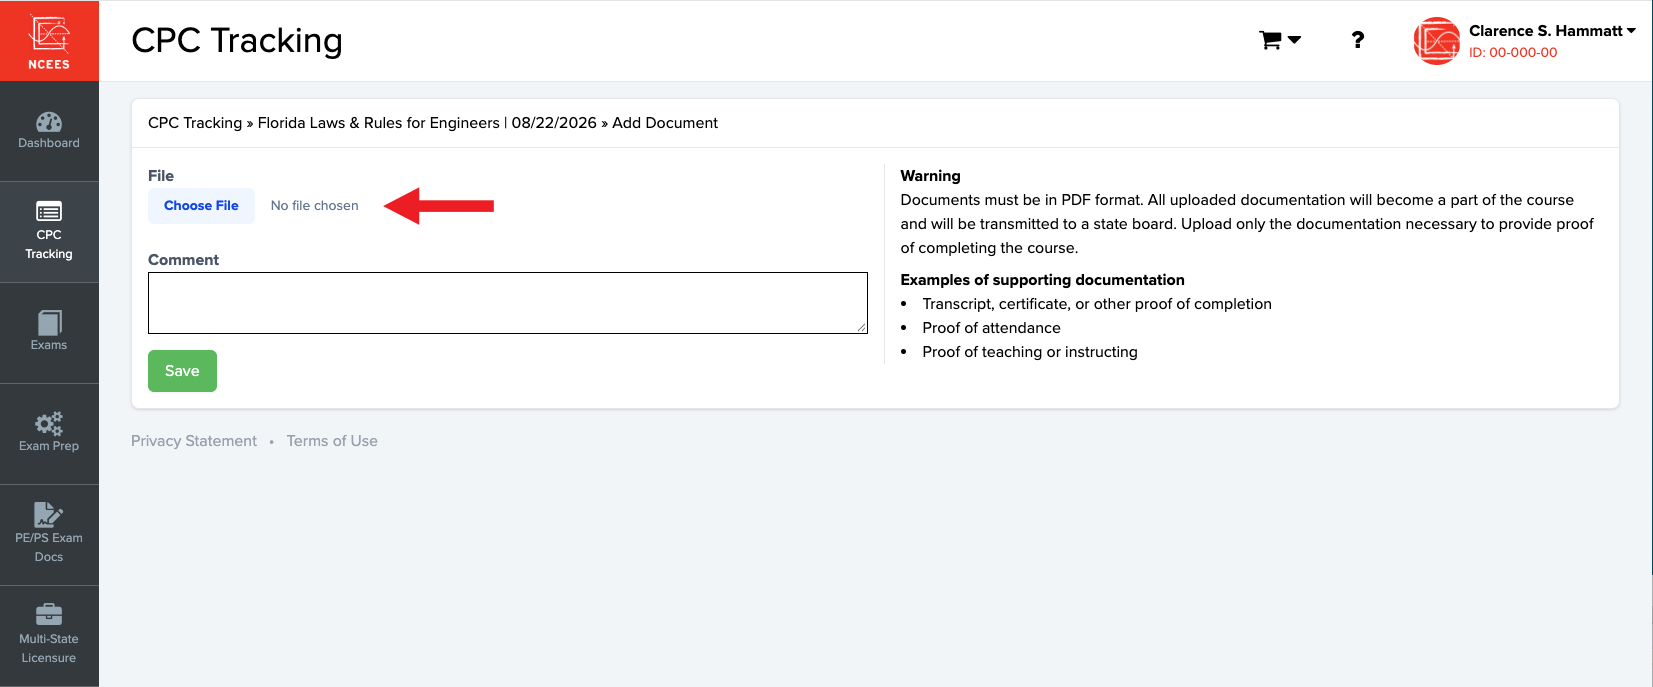
Task: Open the Florida Laws & Rules breadcrumb link
Action: point(427,123)
